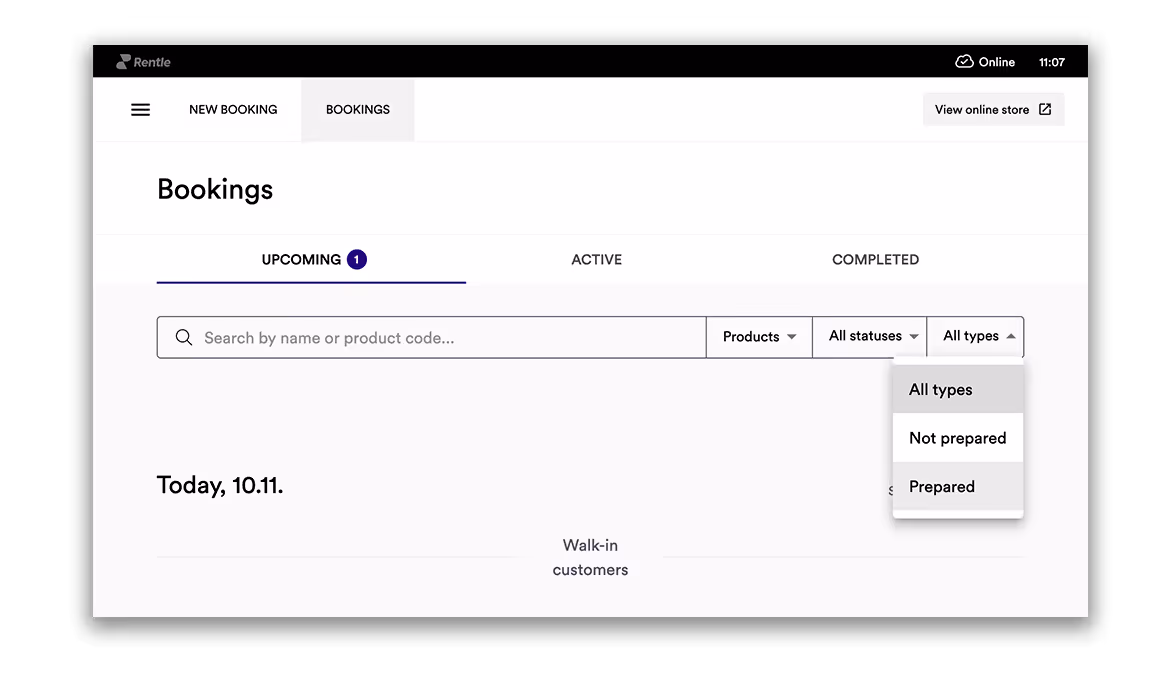Image resolution: width=1167 pixels, height=686 pixels.
Task: Switch to the ACTIVE bookings tab
Action: 596,259
